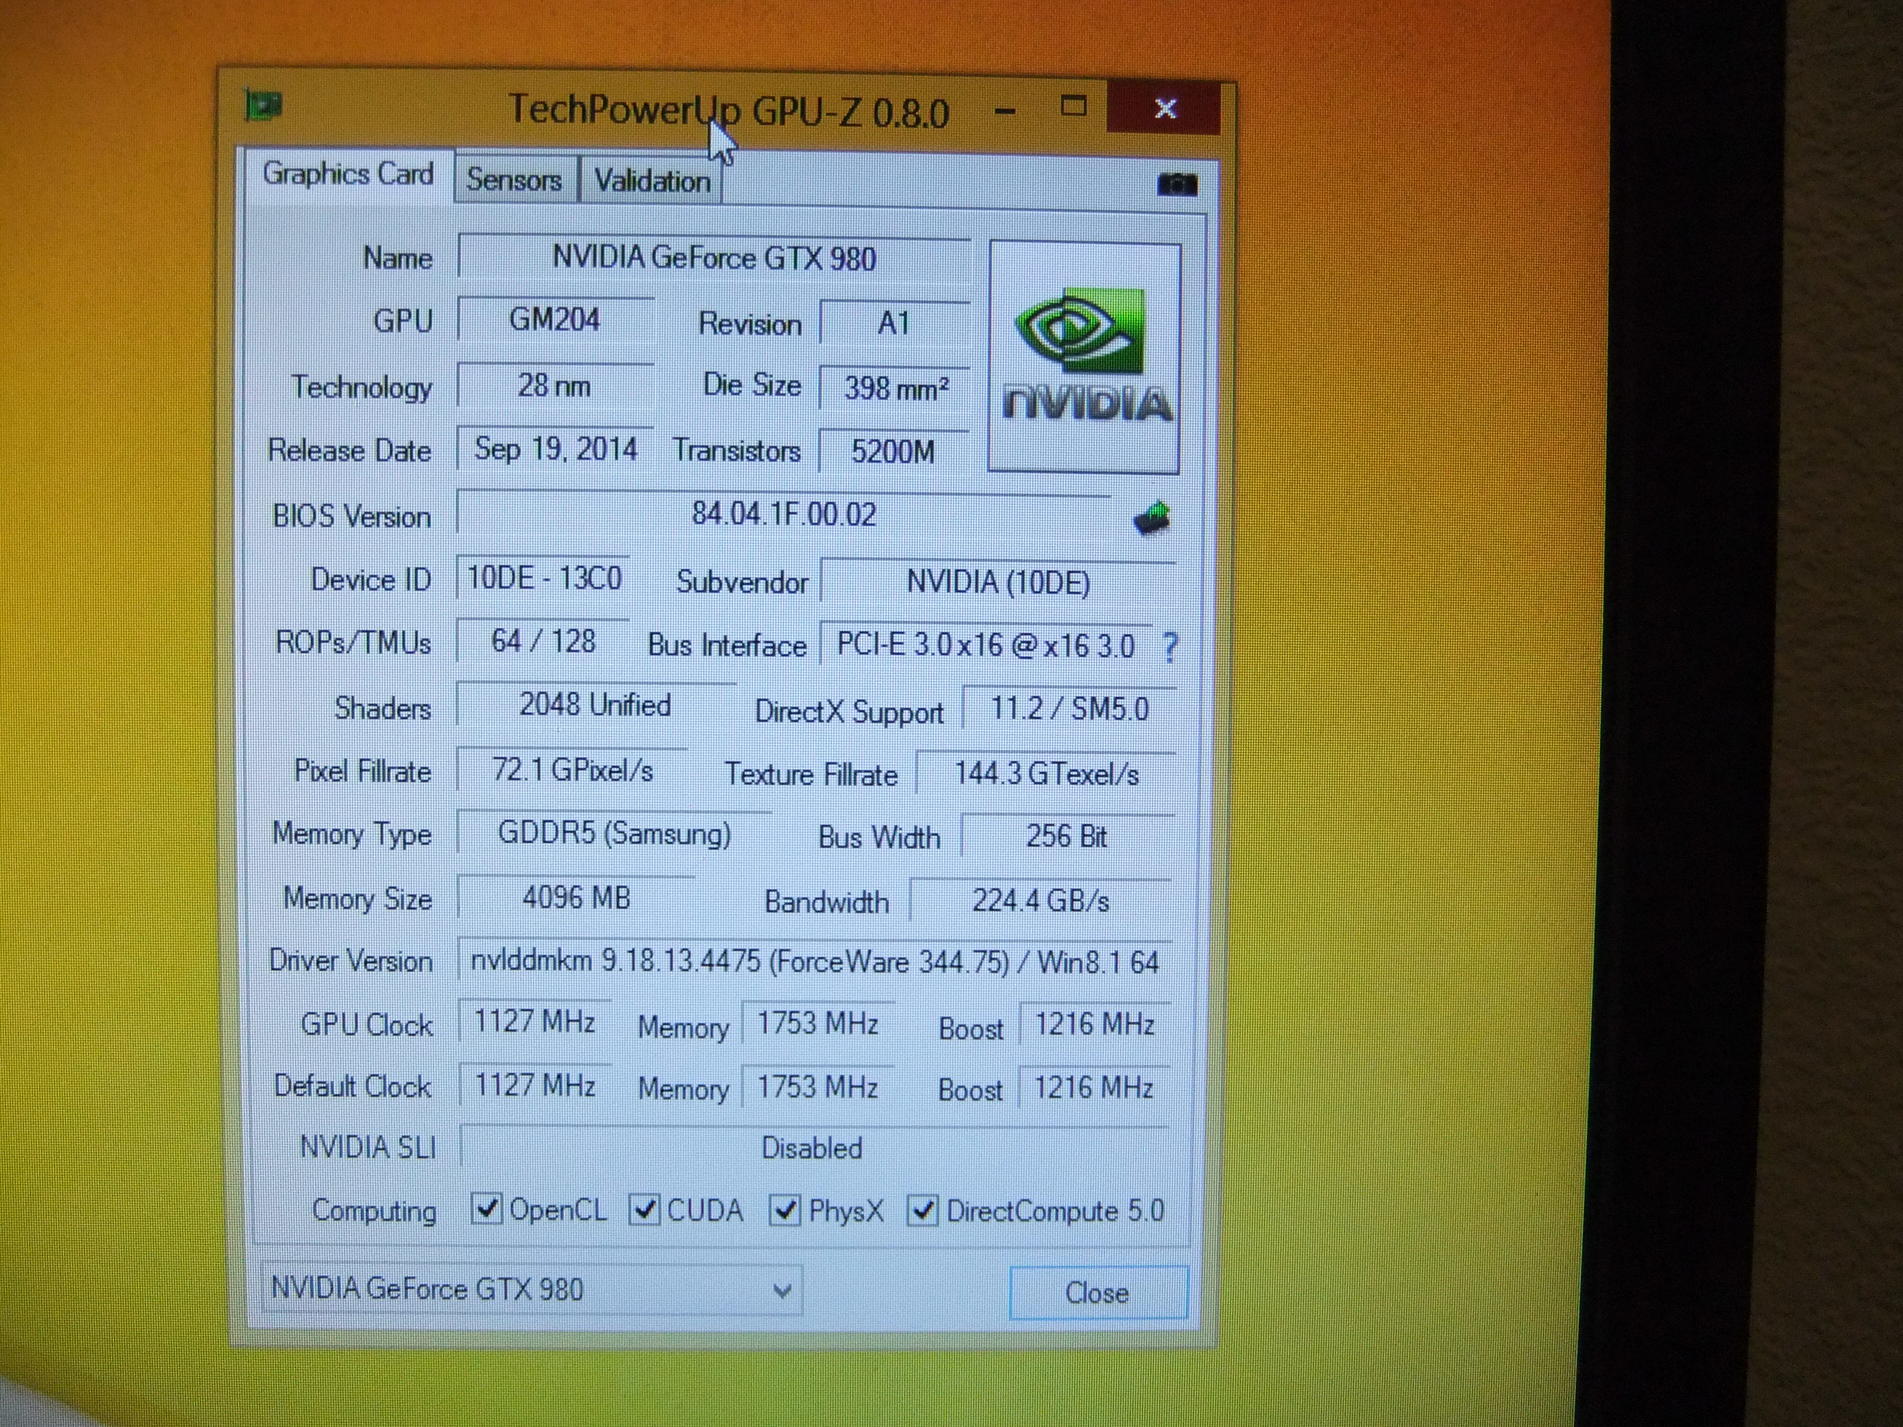The width and height of the screenshot is (1903, 1427).
Task: Open the Bus Interface question mark help
Action: coord(1170,646)
